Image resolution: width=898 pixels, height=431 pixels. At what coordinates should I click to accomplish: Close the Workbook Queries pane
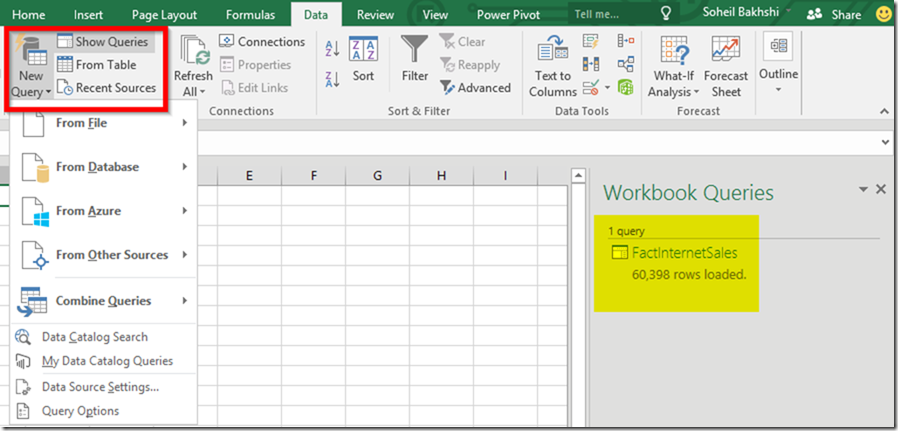[882, 189]
